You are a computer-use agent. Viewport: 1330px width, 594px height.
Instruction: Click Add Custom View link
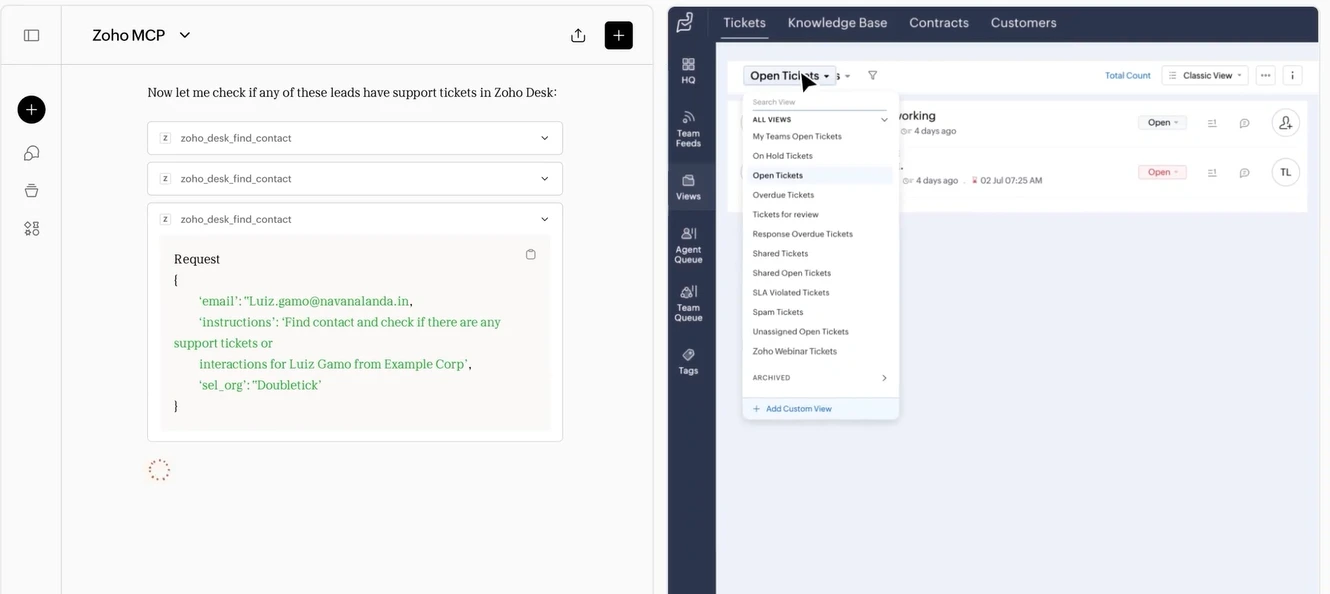coord(798,409)
